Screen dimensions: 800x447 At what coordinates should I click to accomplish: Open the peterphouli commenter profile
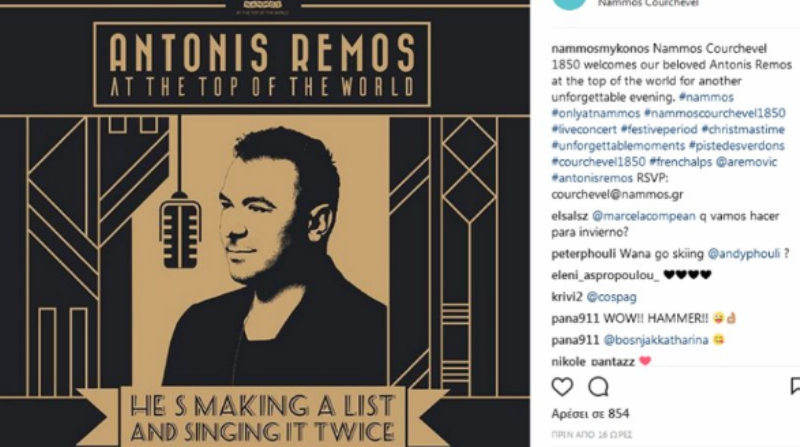click(584, 254)
